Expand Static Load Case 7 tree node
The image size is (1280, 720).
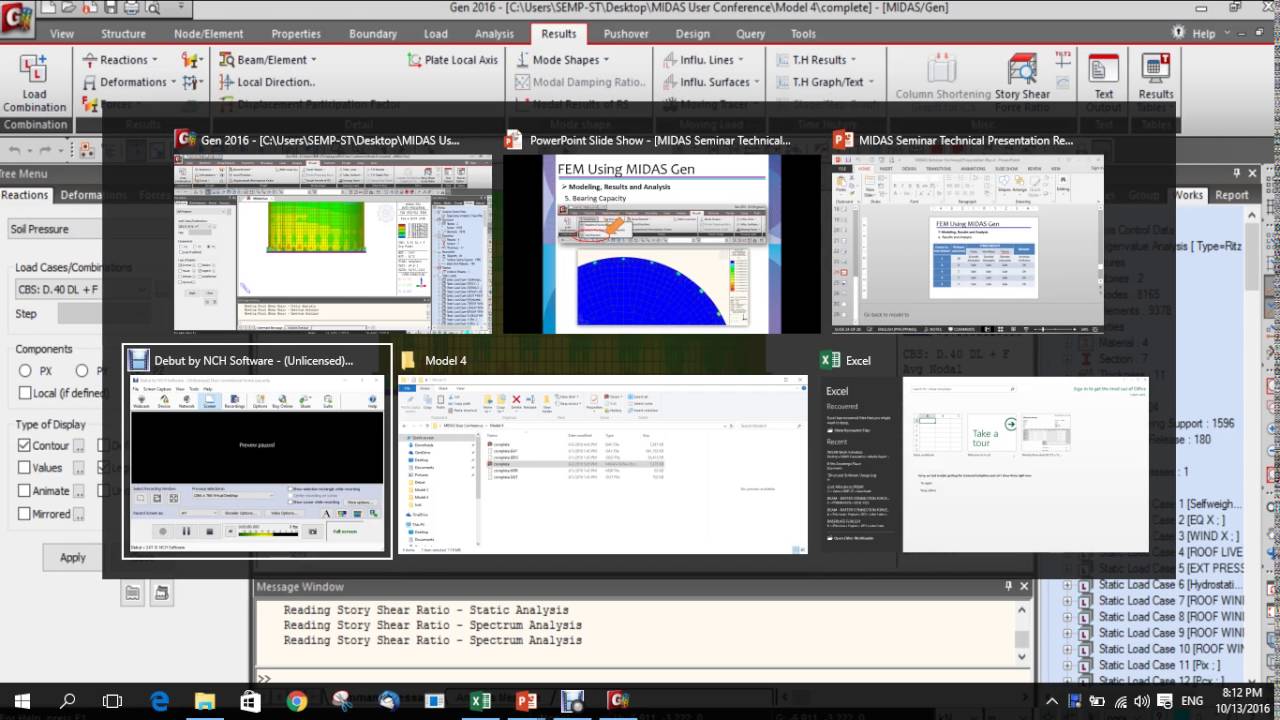coord(1067,601)
